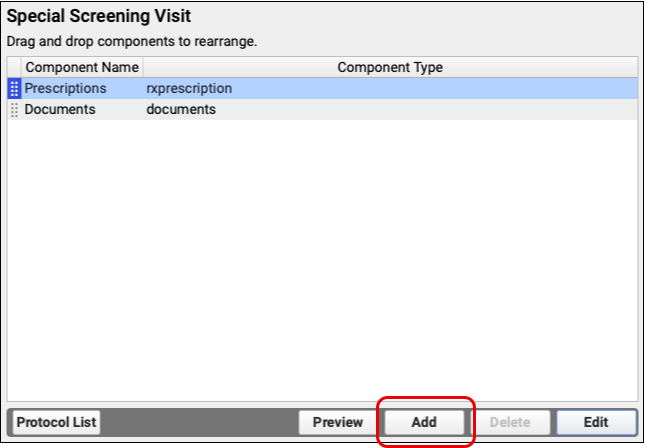The image size is (645, 448).
Task: Click the Prescriptions row drag handle
Action: (x=14, y=89)
